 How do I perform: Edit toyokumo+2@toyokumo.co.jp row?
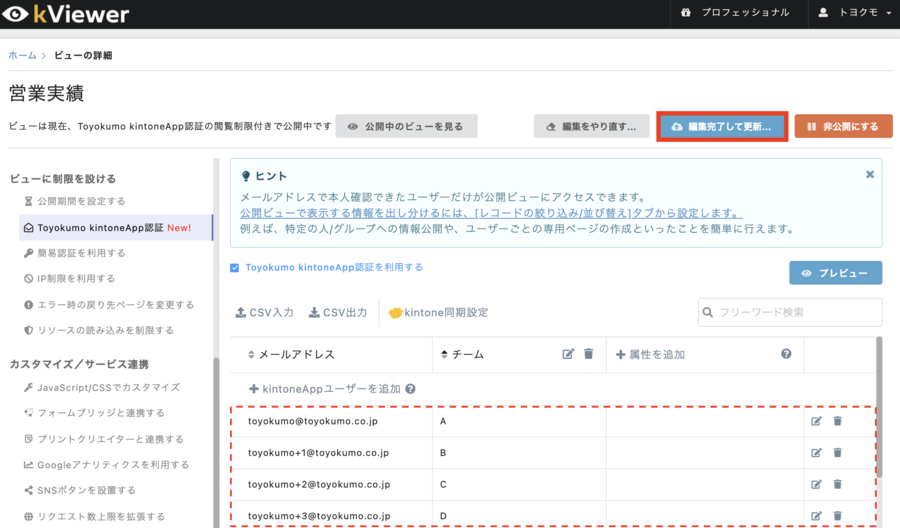(816, 484)
